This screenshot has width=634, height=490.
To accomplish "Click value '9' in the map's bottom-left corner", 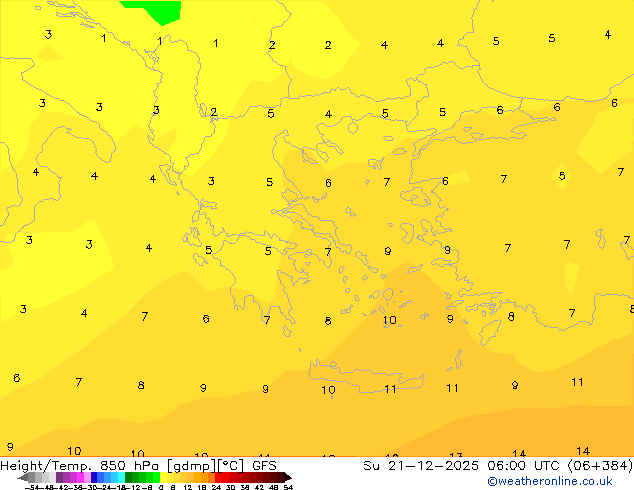I will pos(10,447).
